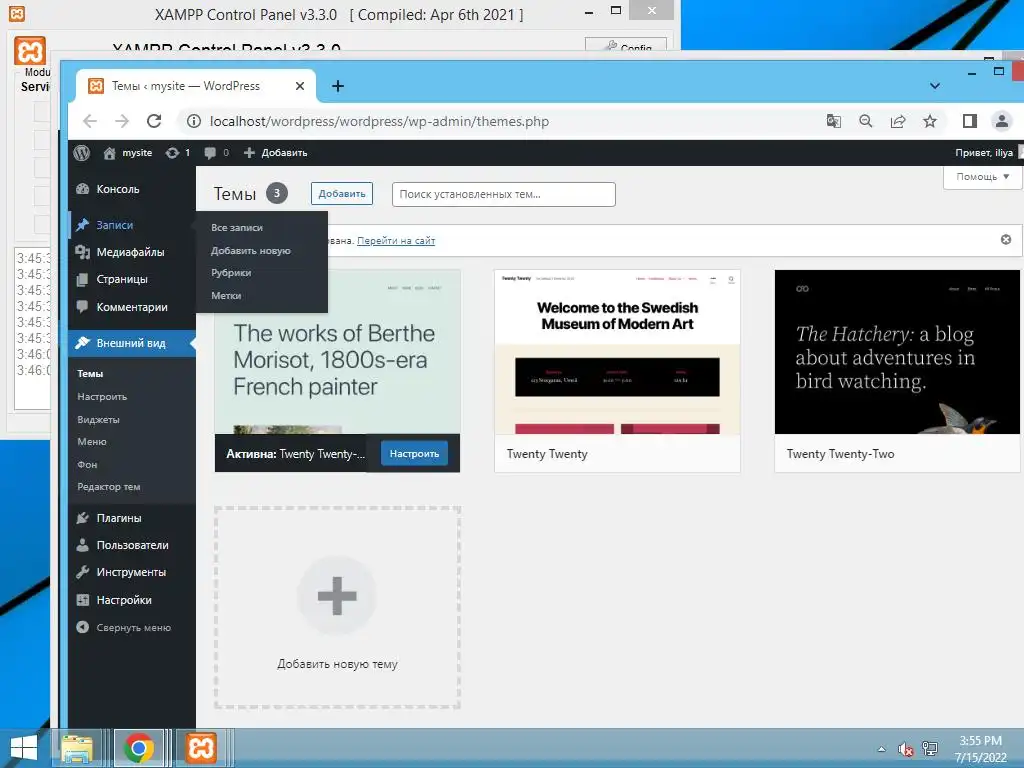Open Страницы in sidebar
The height and width of the screenshot is (768, 1024).
[x=132, y=280]
